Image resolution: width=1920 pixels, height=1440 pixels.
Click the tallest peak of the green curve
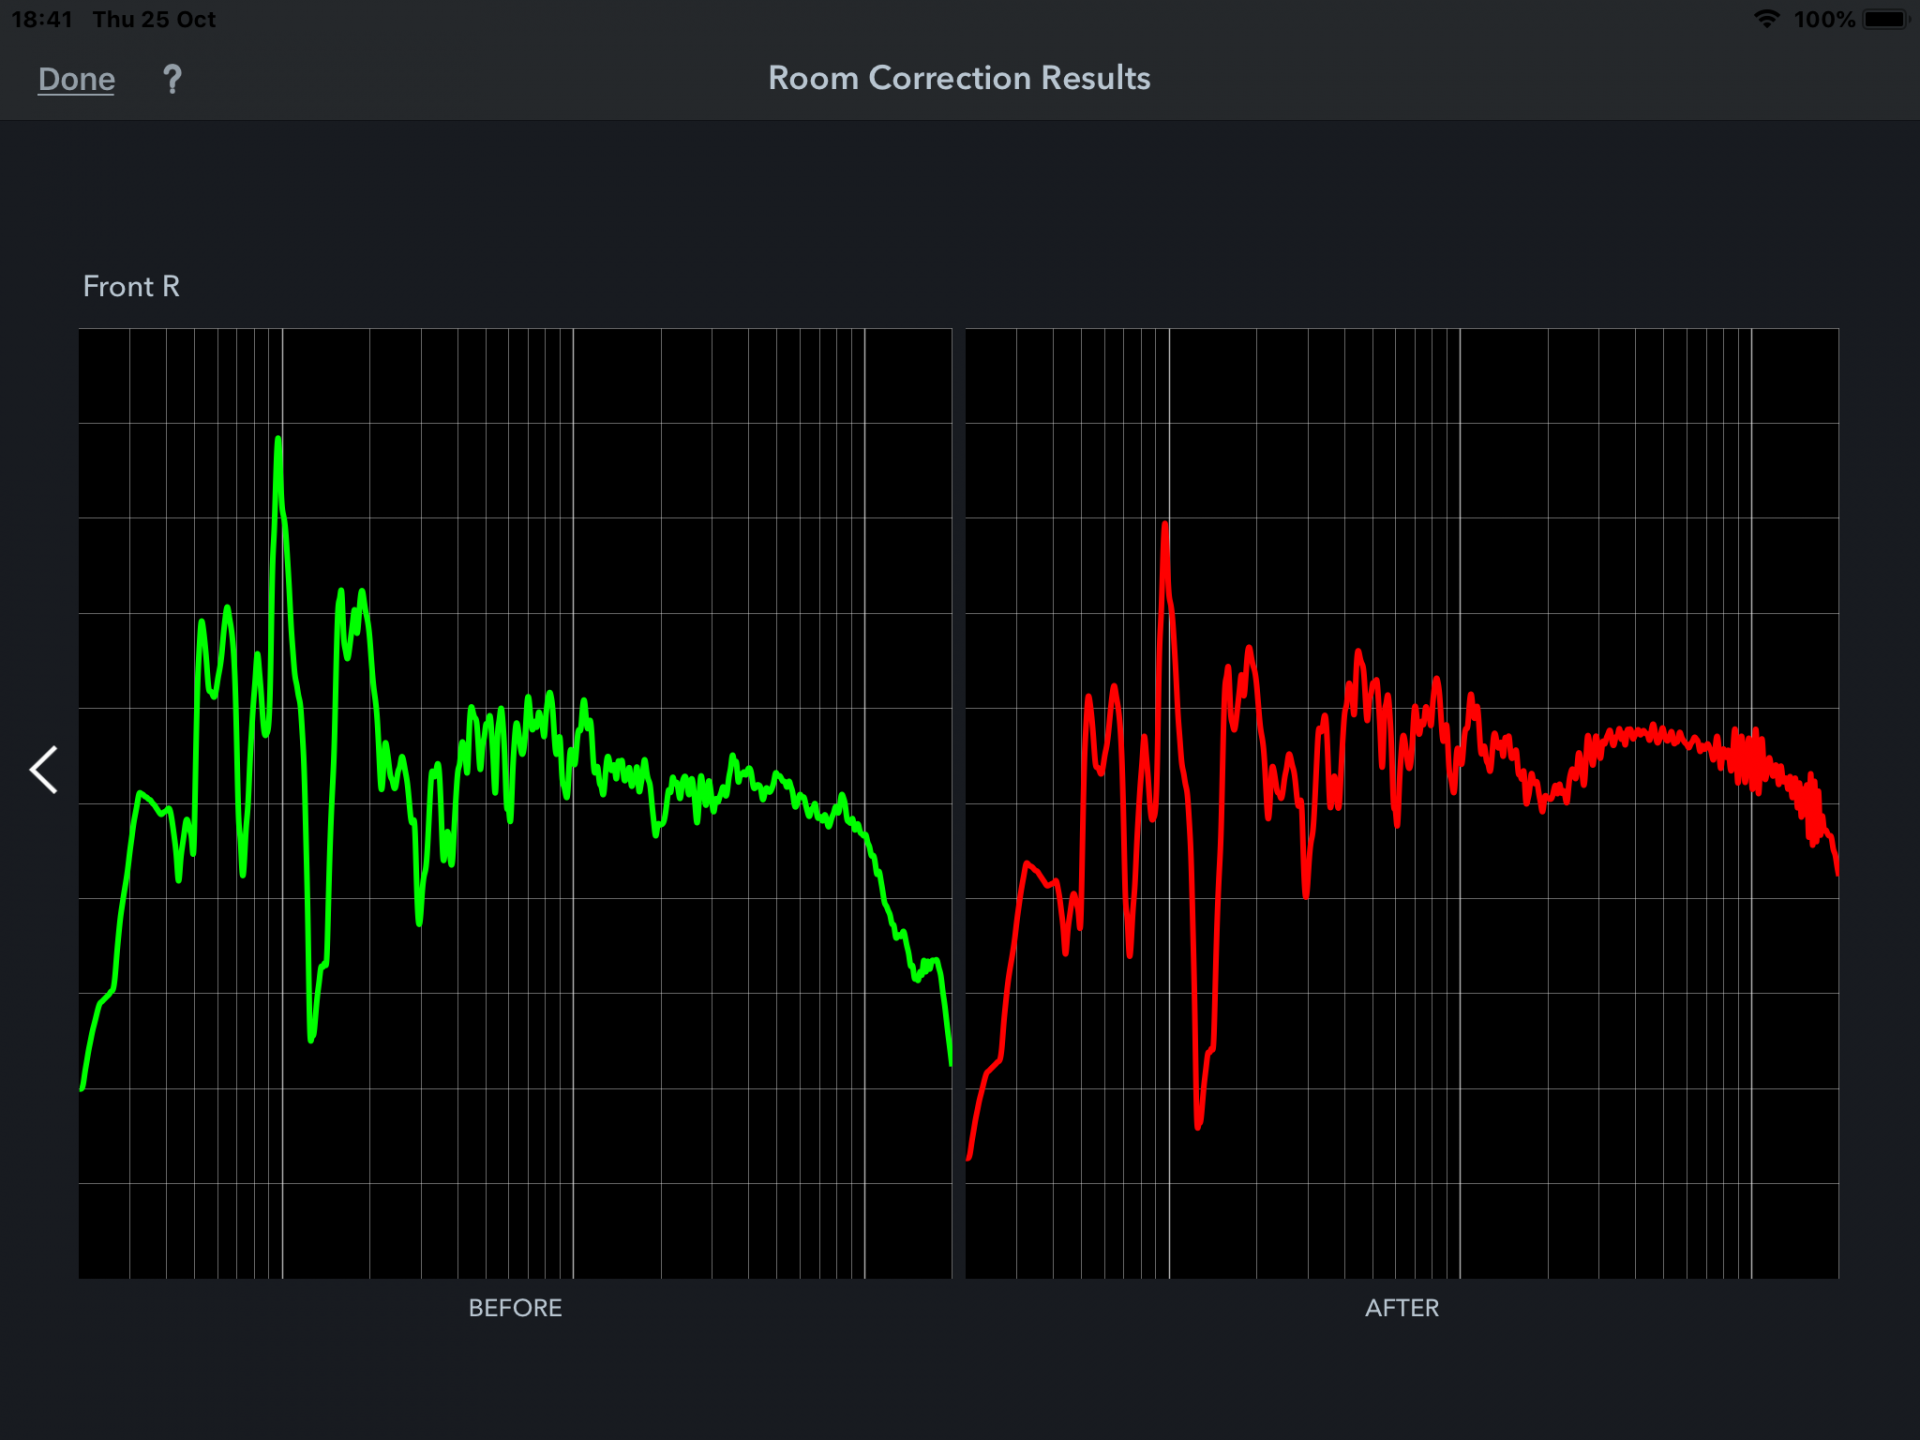[x=278, y=440]
